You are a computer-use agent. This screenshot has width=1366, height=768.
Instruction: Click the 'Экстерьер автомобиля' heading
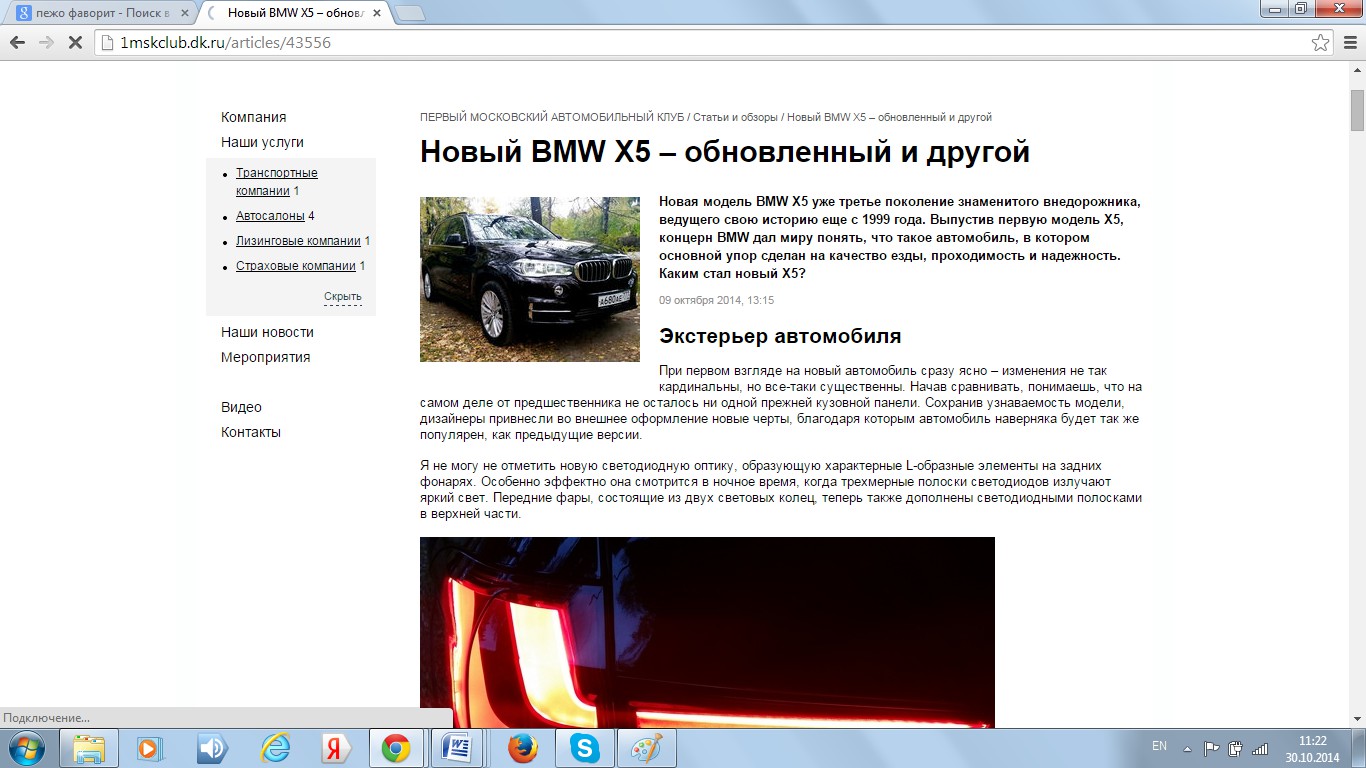(780, 336)
